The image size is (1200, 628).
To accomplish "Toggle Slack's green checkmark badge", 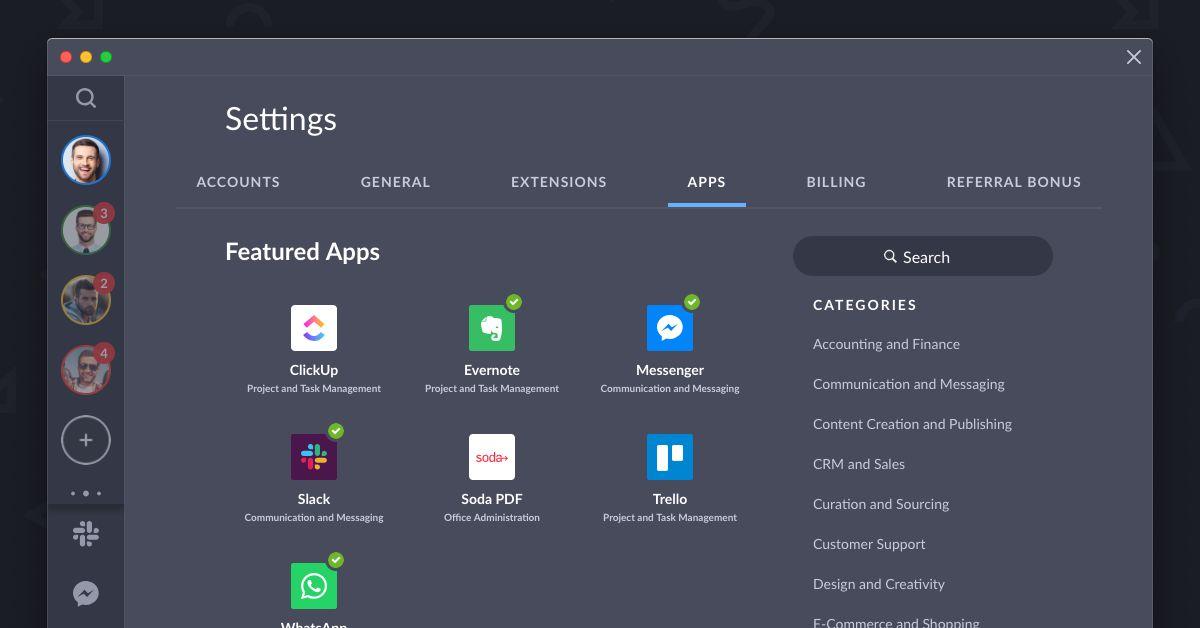I will pyautogui.click(x=336, y=431).
